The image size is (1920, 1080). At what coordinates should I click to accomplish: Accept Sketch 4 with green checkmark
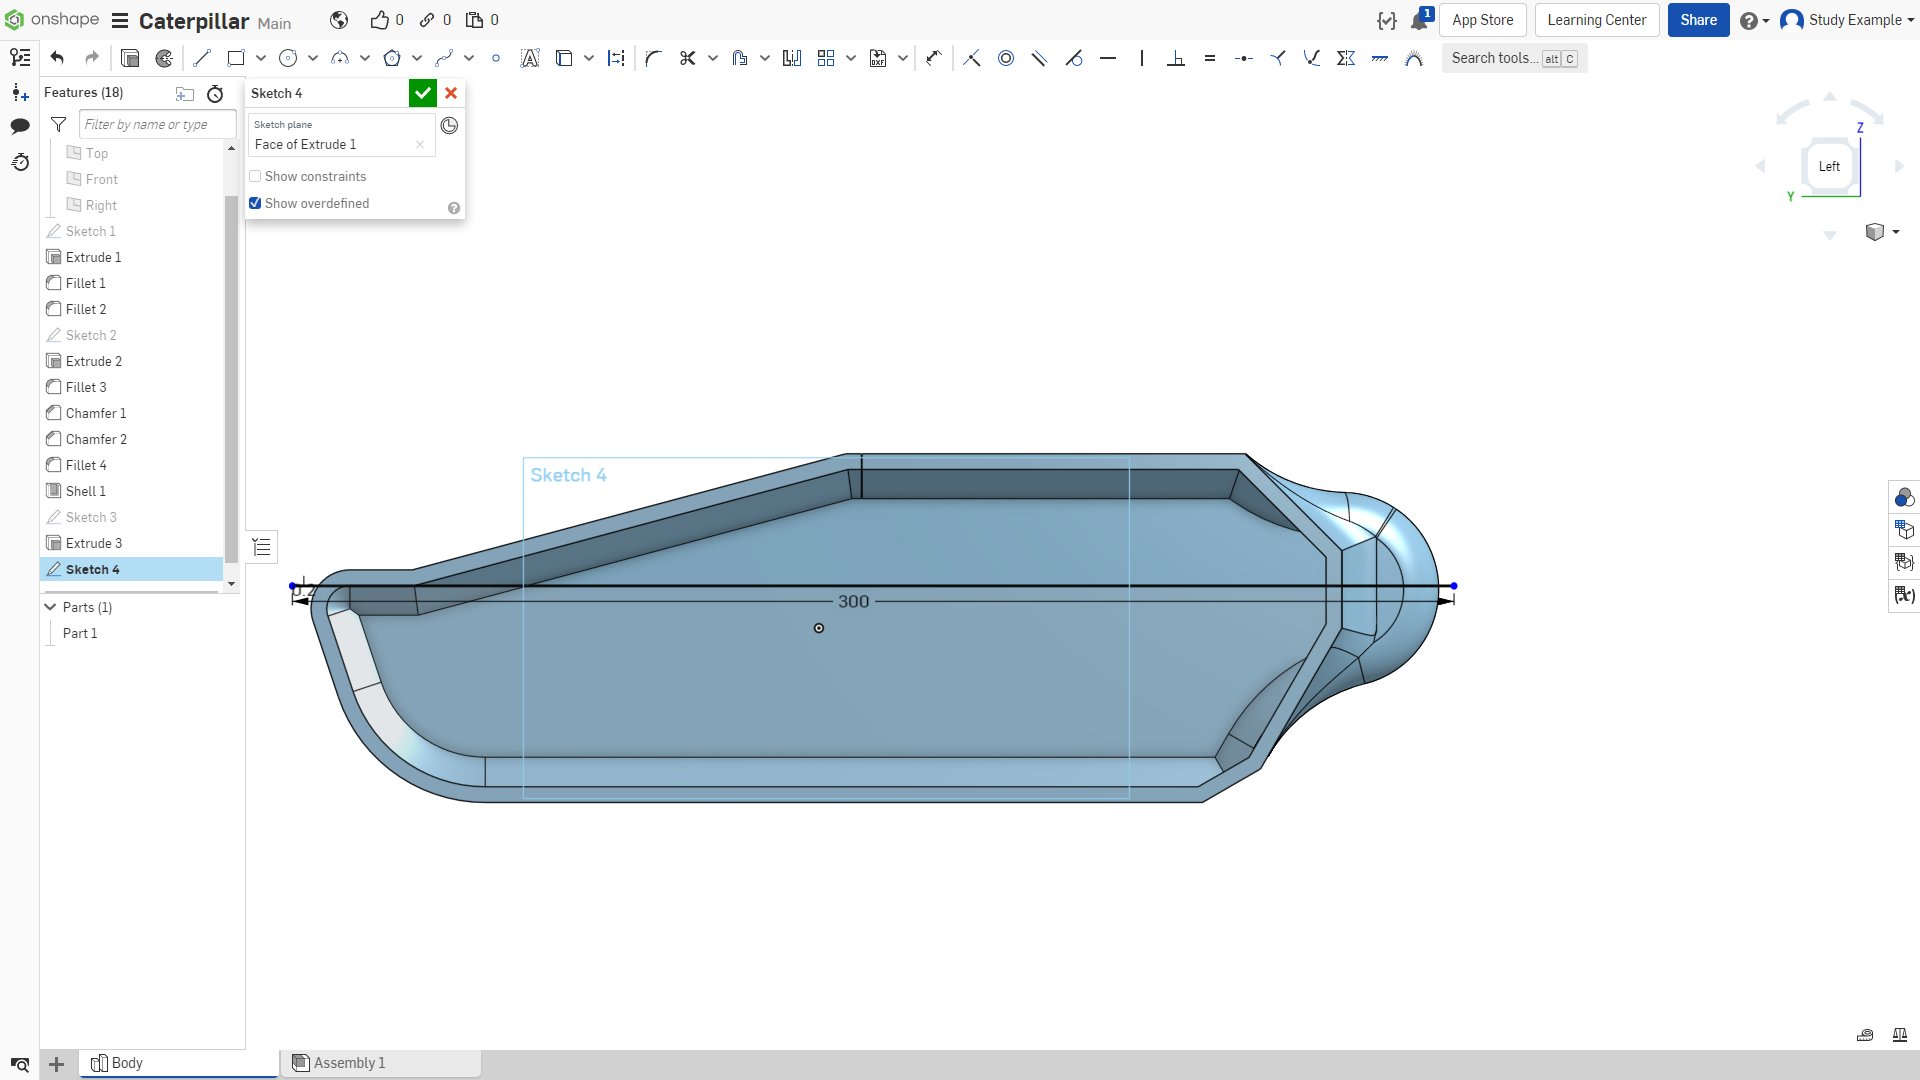(x=423, y=93)
